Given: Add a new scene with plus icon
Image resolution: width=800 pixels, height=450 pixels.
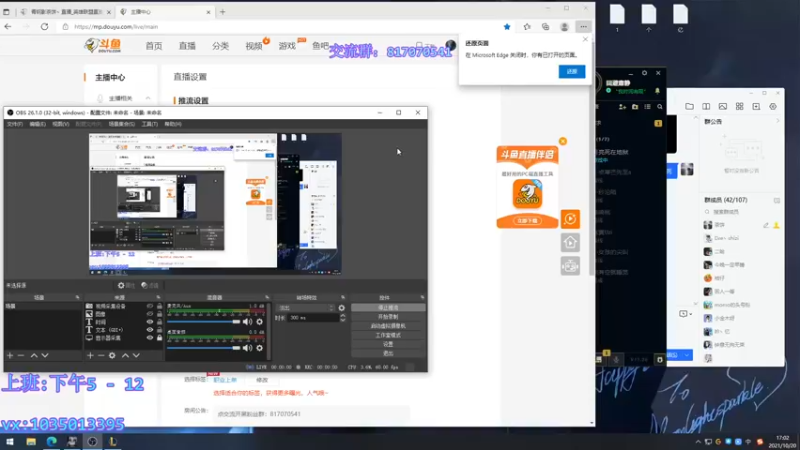Looking at the screenshot, I should [10, 355].
